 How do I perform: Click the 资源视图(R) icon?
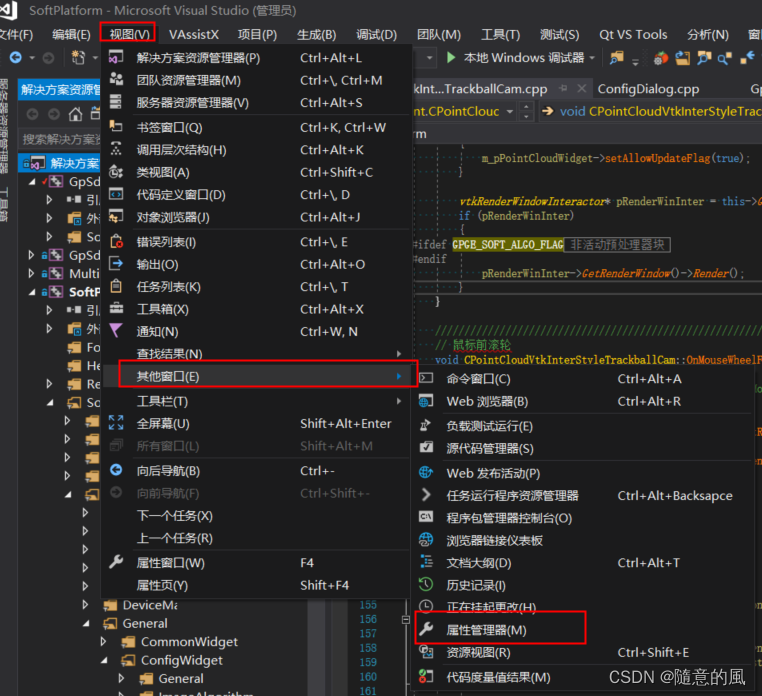pyautogui.click(x=426, y=652)
